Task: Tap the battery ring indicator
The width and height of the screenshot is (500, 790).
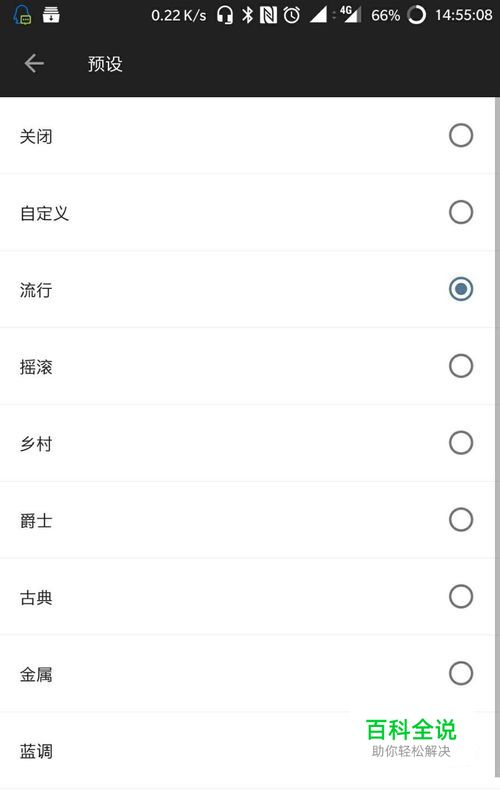Action: (417, 15)
